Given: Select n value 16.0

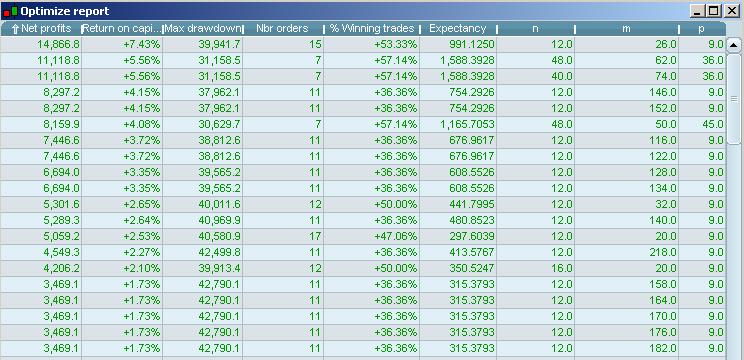Looking at the screenshot, I should (x=561, y=268).
